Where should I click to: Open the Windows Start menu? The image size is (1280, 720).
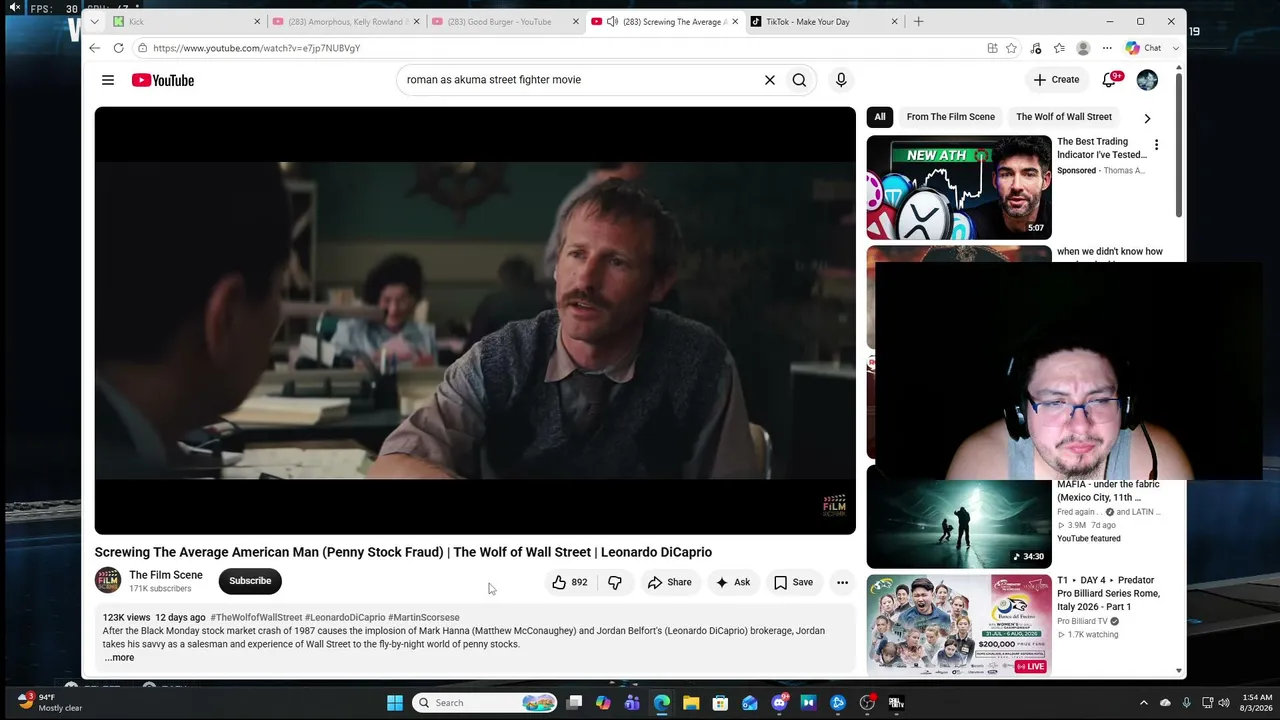pos(395,703)
